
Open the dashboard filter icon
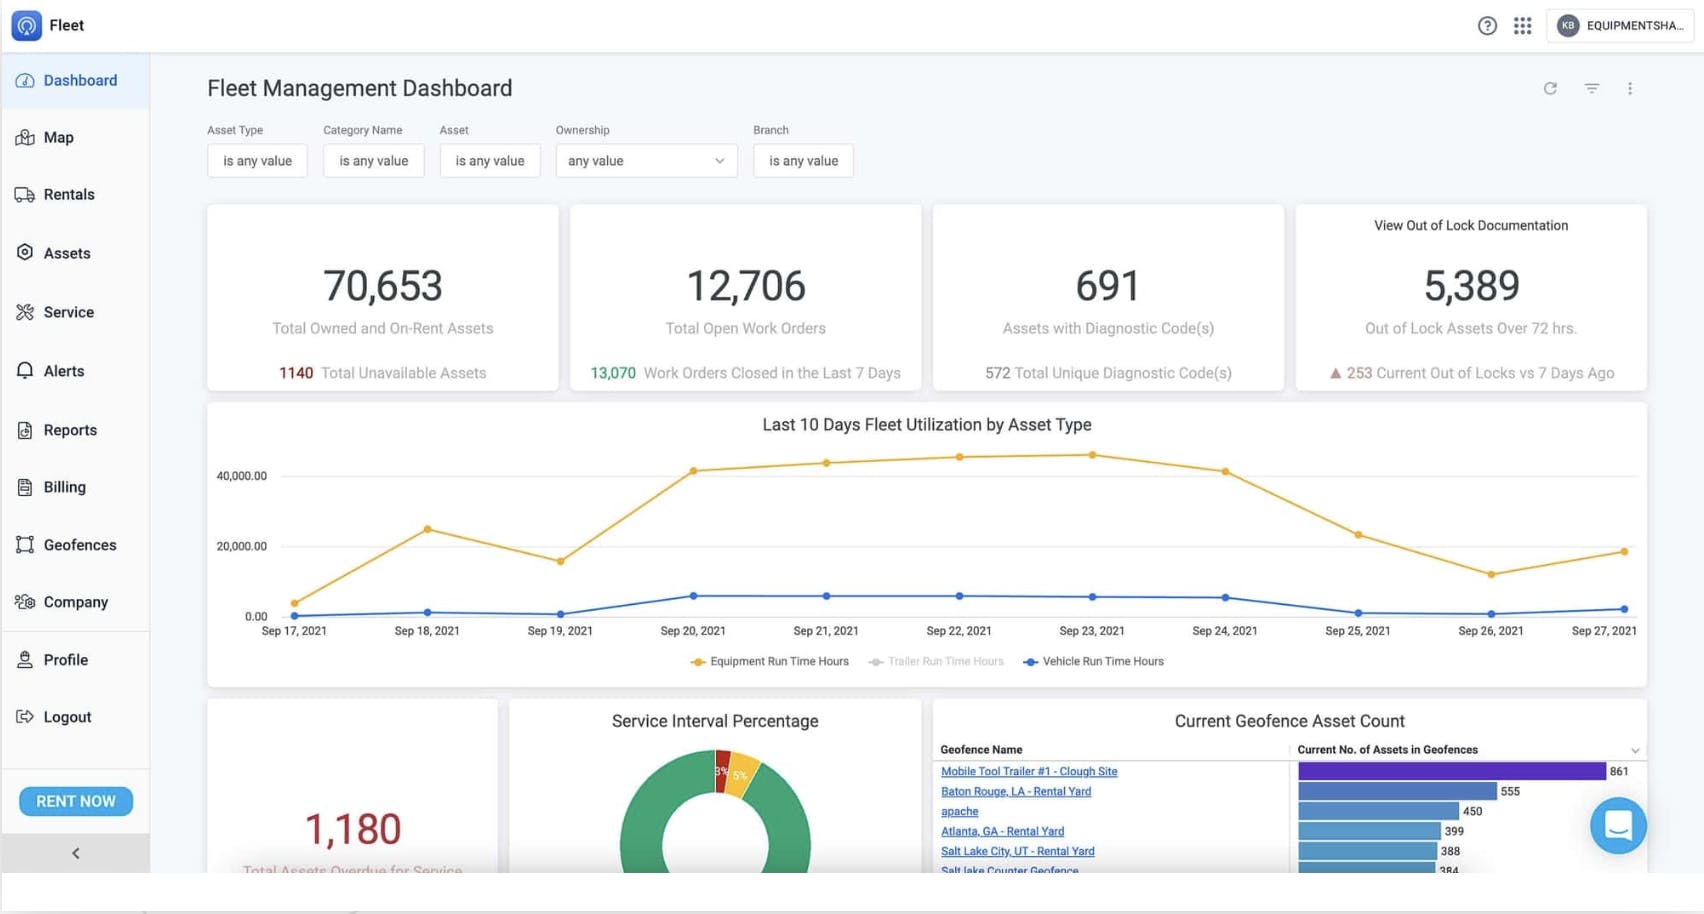(1591, 89)
